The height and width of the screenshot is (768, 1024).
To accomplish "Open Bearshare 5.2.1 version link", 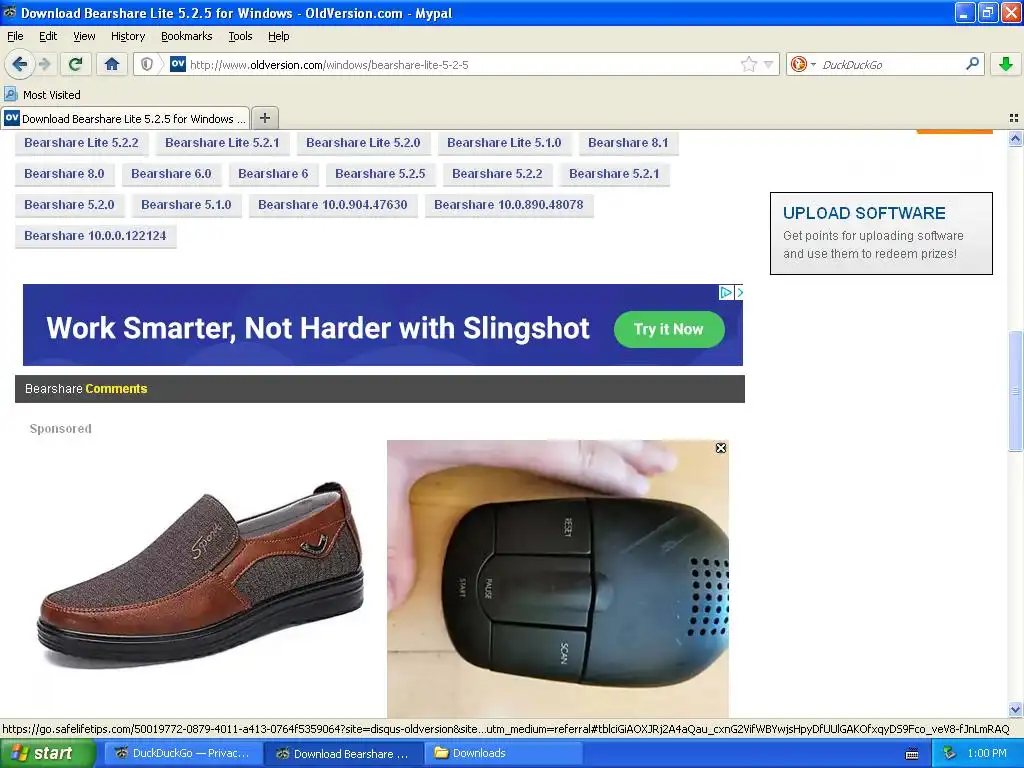I will (614, 174).
